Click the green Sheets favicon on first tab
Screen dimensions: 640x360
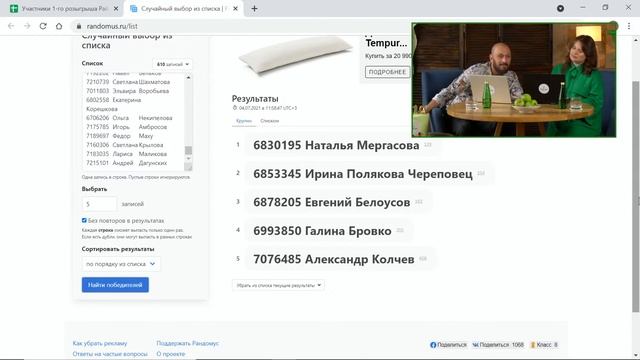[x=14, y=8]
